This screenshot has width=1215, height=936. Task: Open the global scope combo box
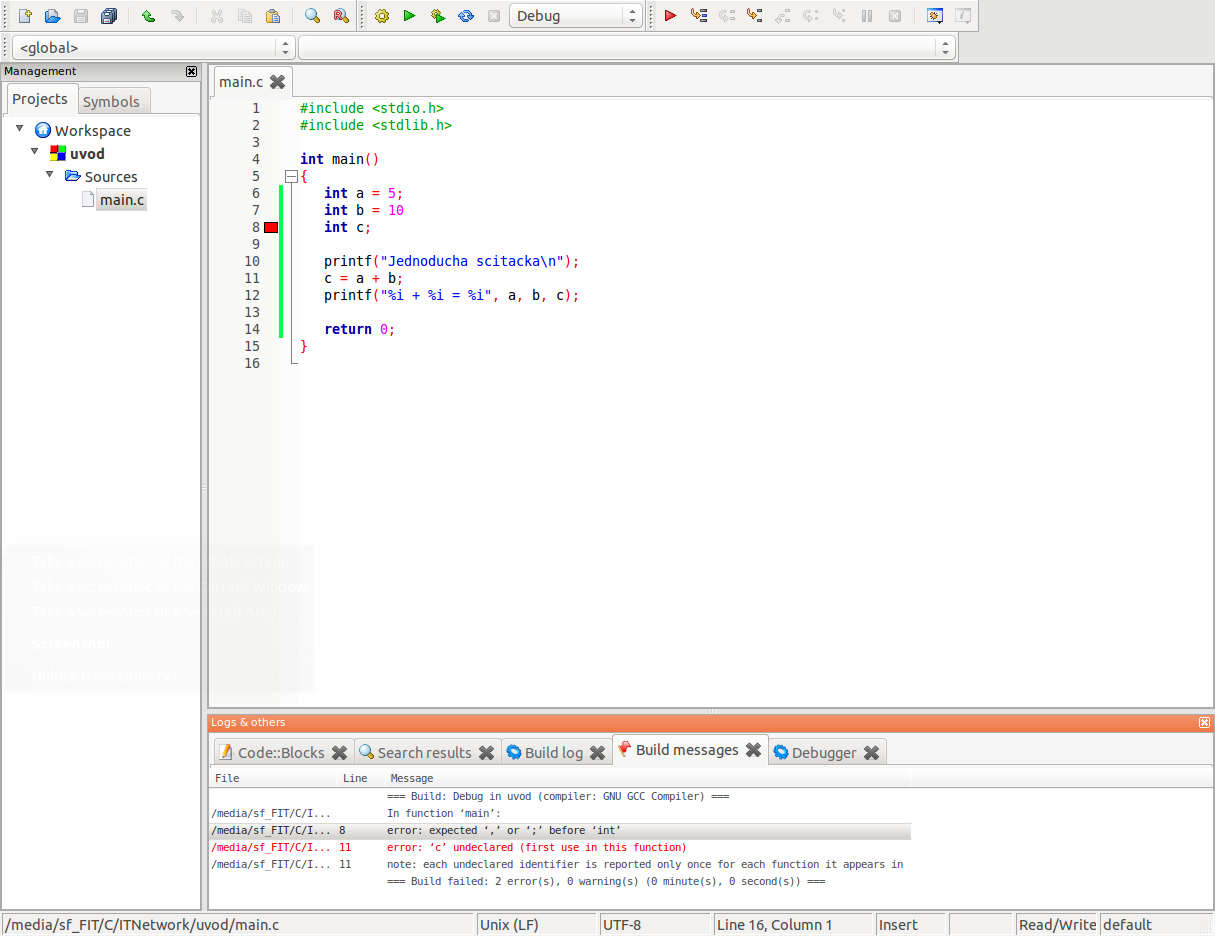[150, 46]
